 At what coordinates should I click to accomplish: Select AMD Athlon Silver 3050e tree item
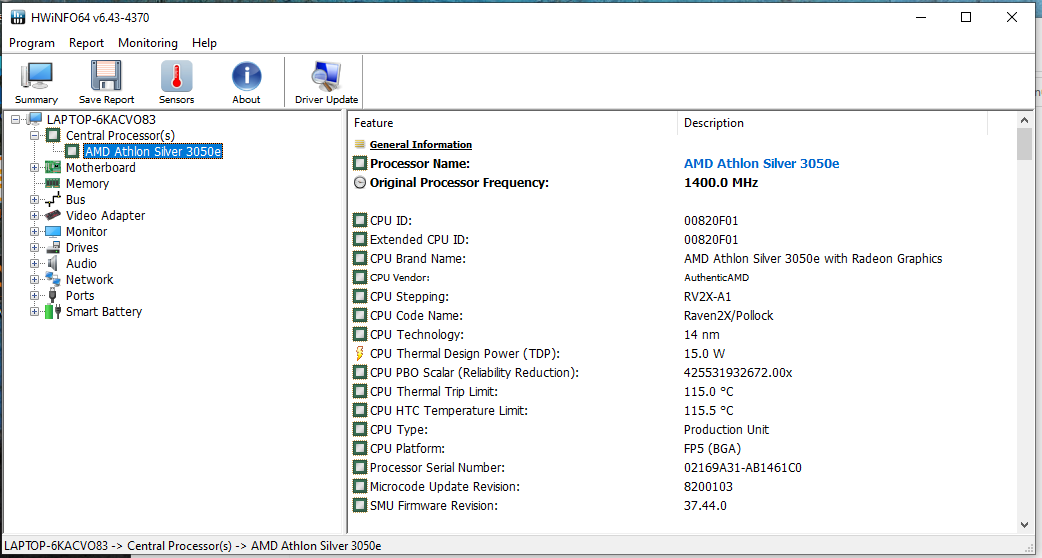(154, 151)
